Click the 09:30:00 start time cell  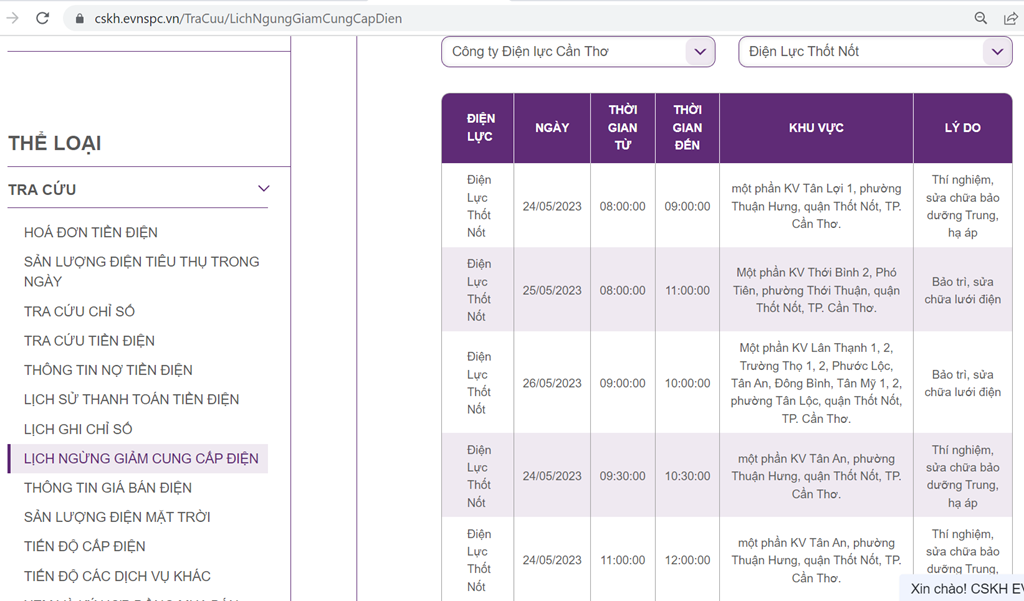tap(622, 476)
